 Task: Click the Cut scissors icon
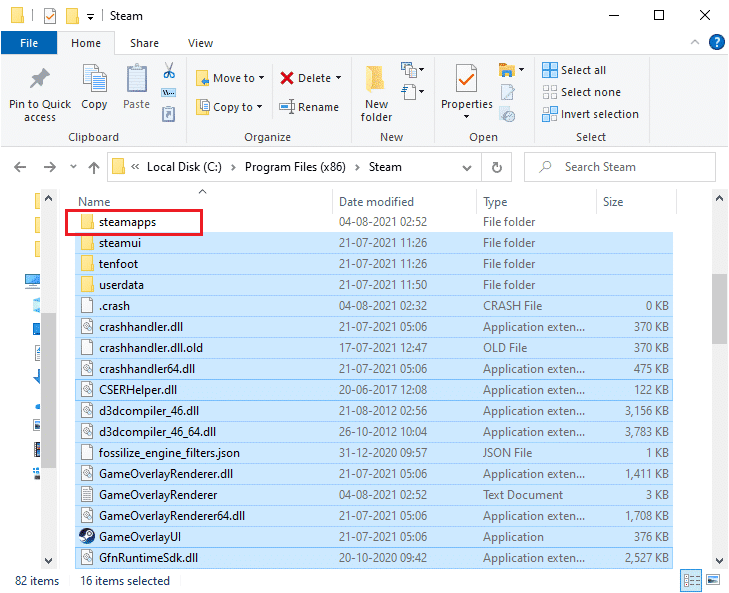tap(169, 70)
